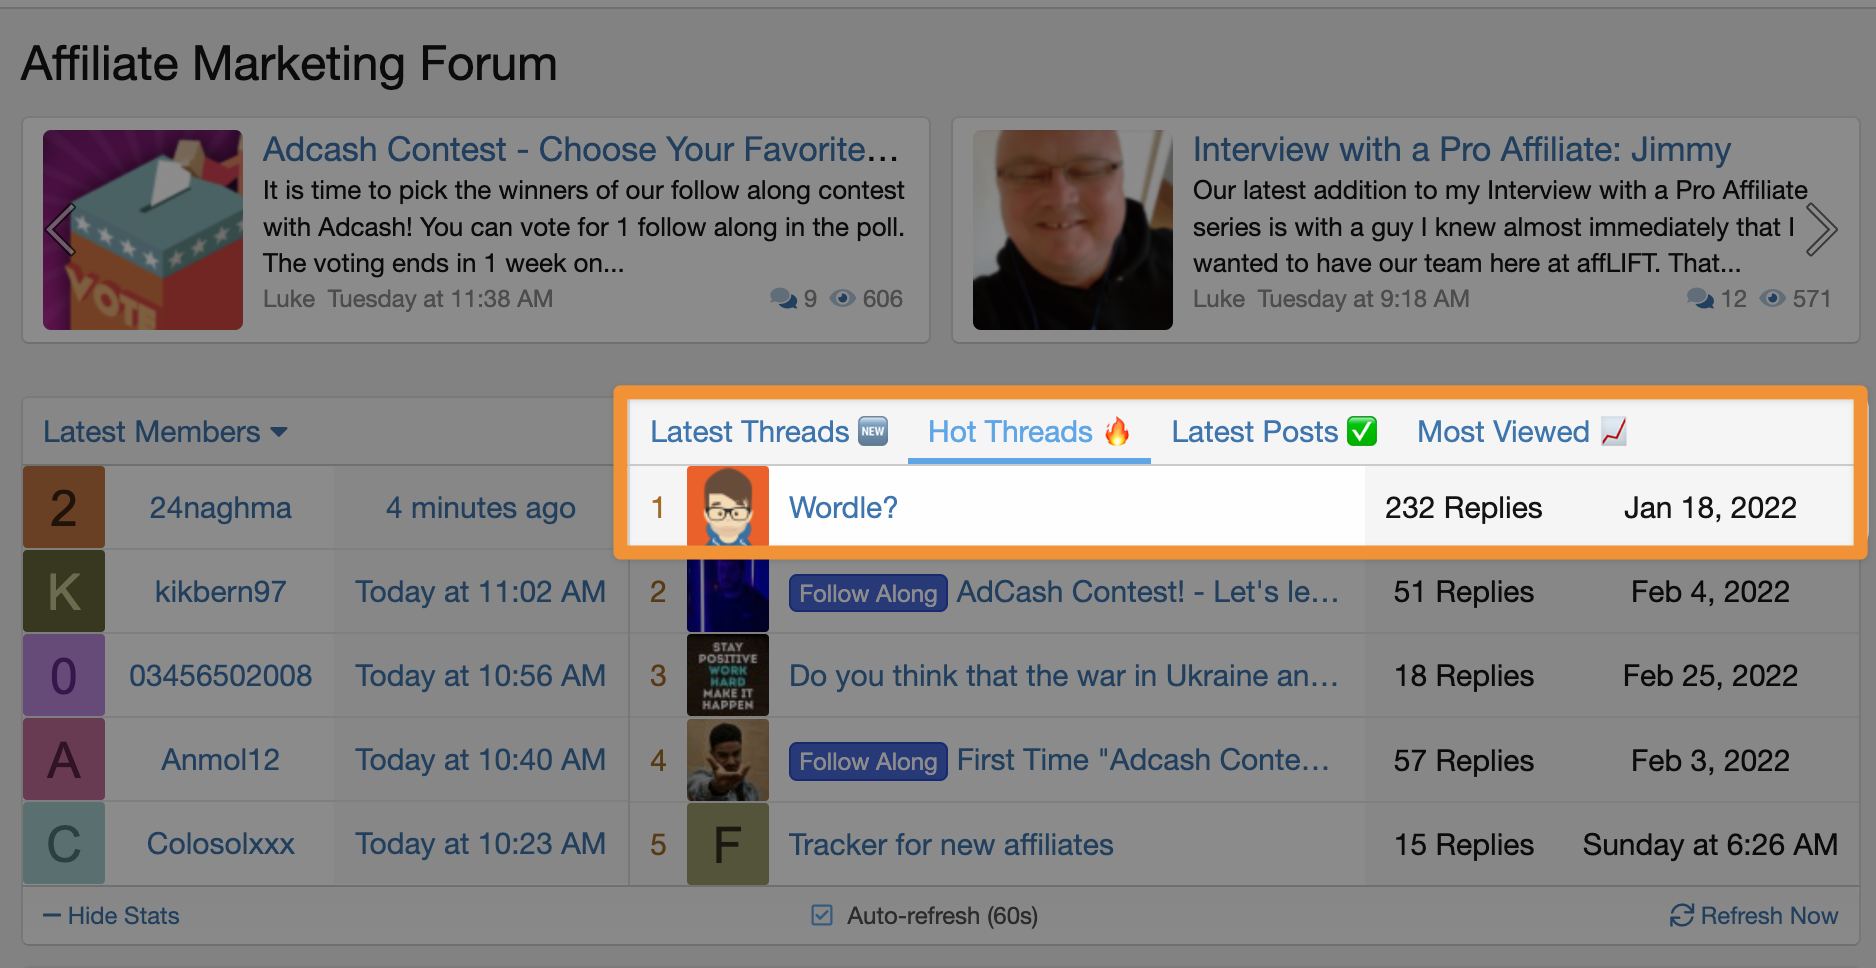Open the Wordle thread author's avatar
This screenshot has height=968, width=1876.
point(728,506)
